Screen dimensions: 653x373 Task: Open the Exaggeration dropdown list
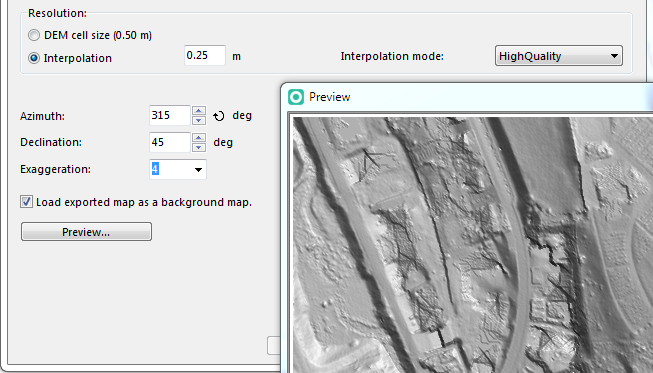198,169
